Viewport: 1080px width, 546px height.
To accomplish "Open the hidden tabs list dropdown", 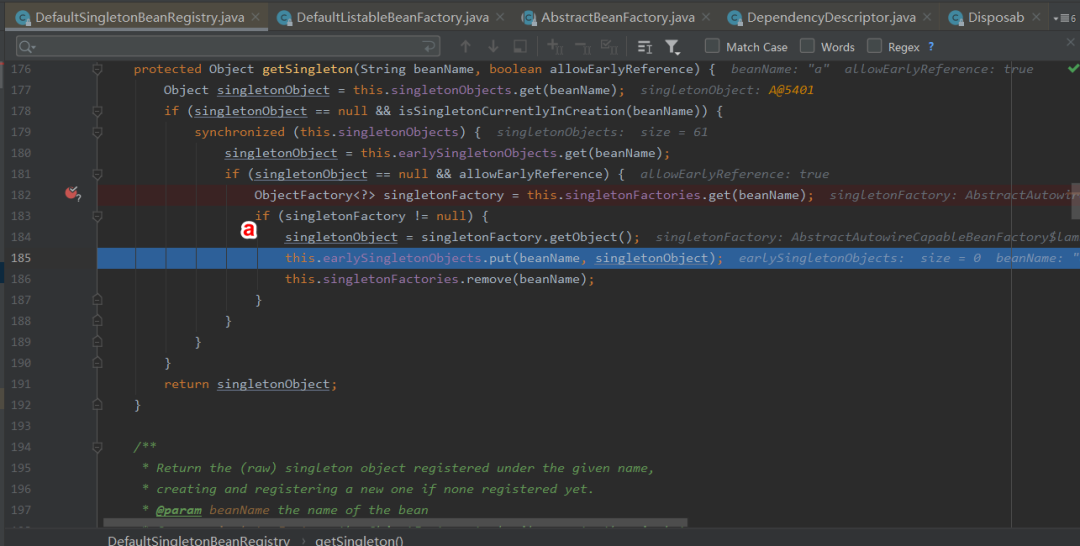I will [x=1064, y=18].
